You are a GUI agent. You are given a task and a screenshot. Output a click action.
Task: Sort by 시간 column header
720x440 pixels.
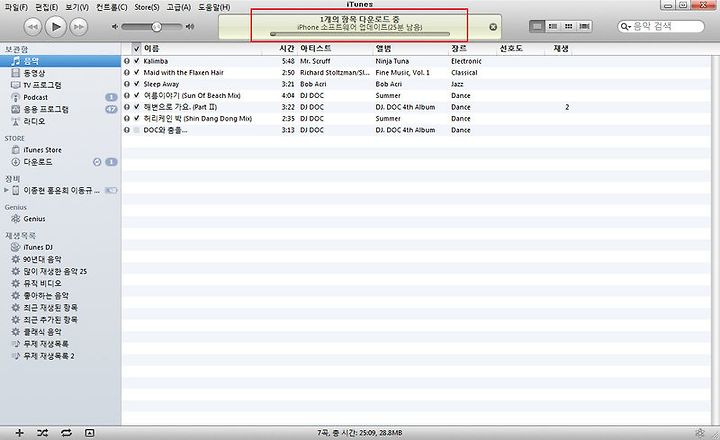pyautogui.click(x=280, y=48)
